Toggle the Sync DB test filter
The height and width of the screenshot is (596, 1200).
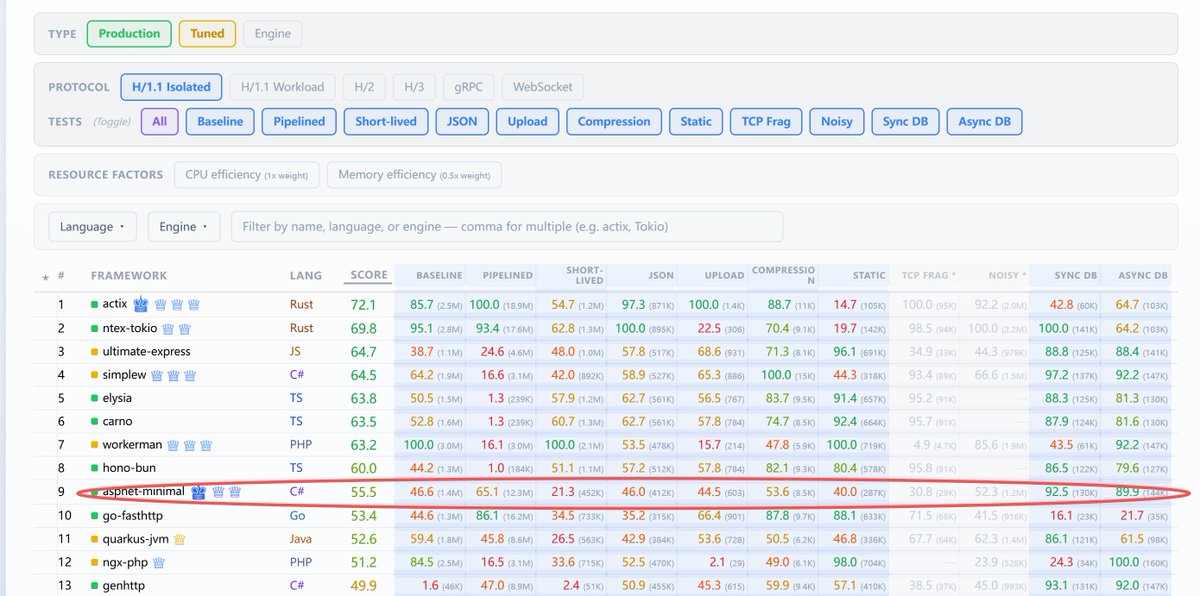click(905, 121)
